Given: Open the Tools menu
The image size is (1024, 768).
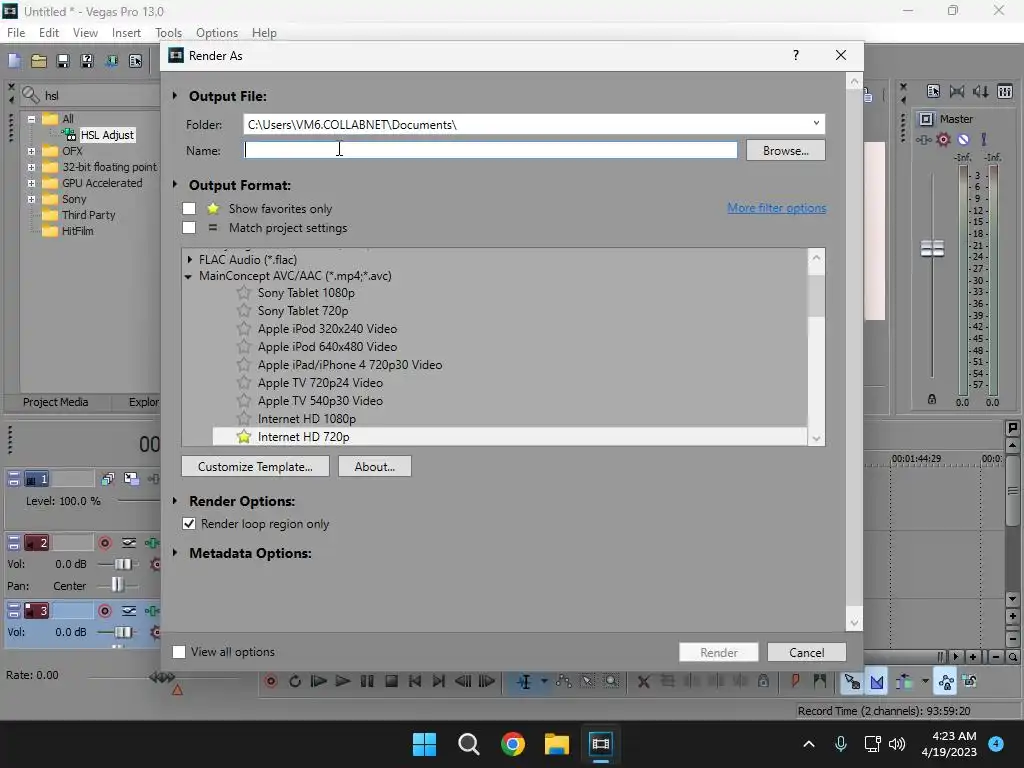Looking at the screenshot, I should coord(168,33).
